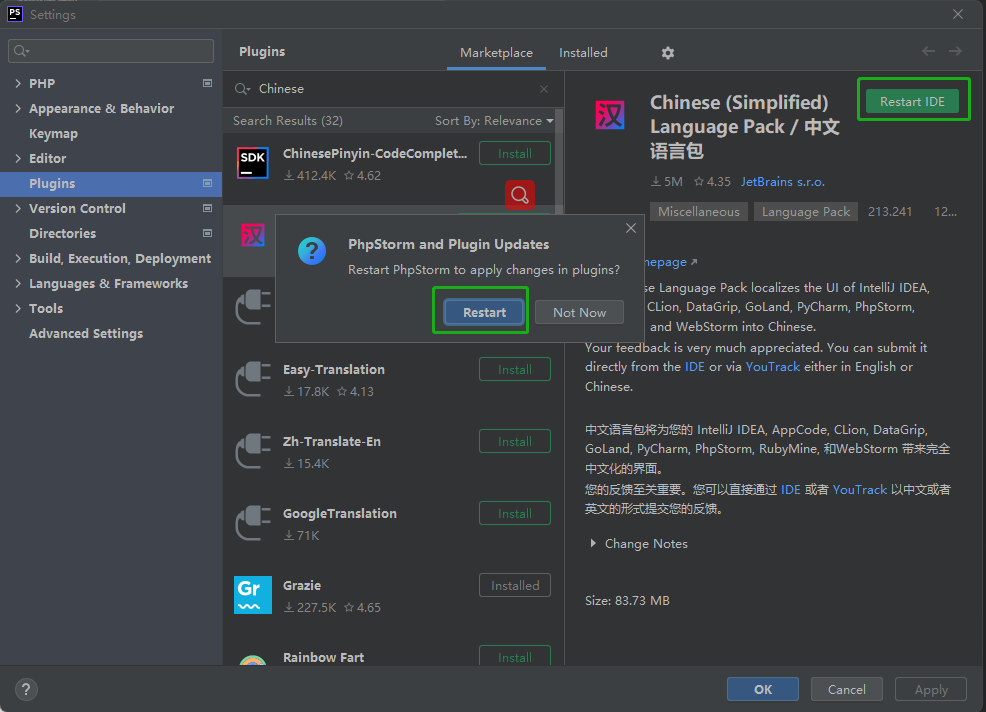Screen dimensions: 986x712
Task: Switch to the Installed tab
Action: click(x=583, y=53)
